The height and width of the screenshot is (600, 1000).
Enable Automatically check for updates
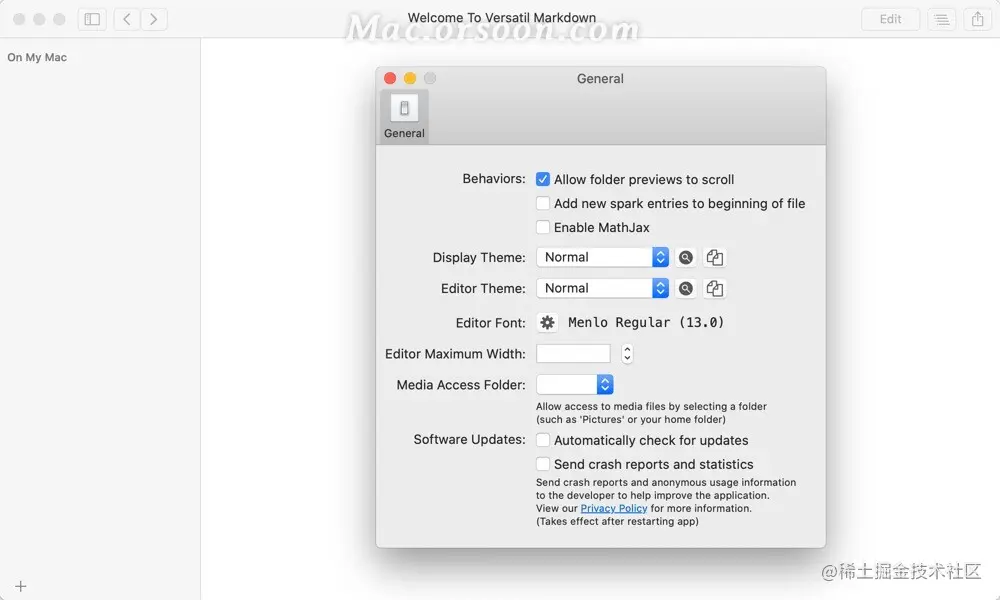[543, 440]
